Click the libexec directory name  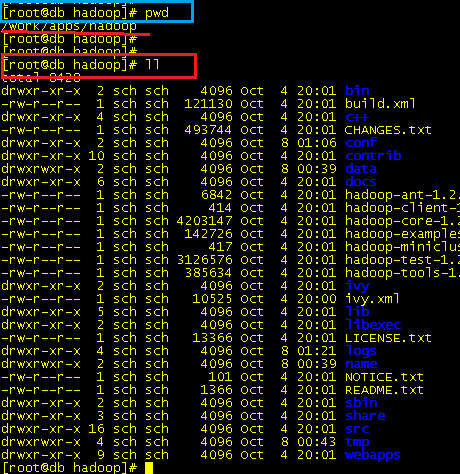(373, 325)
